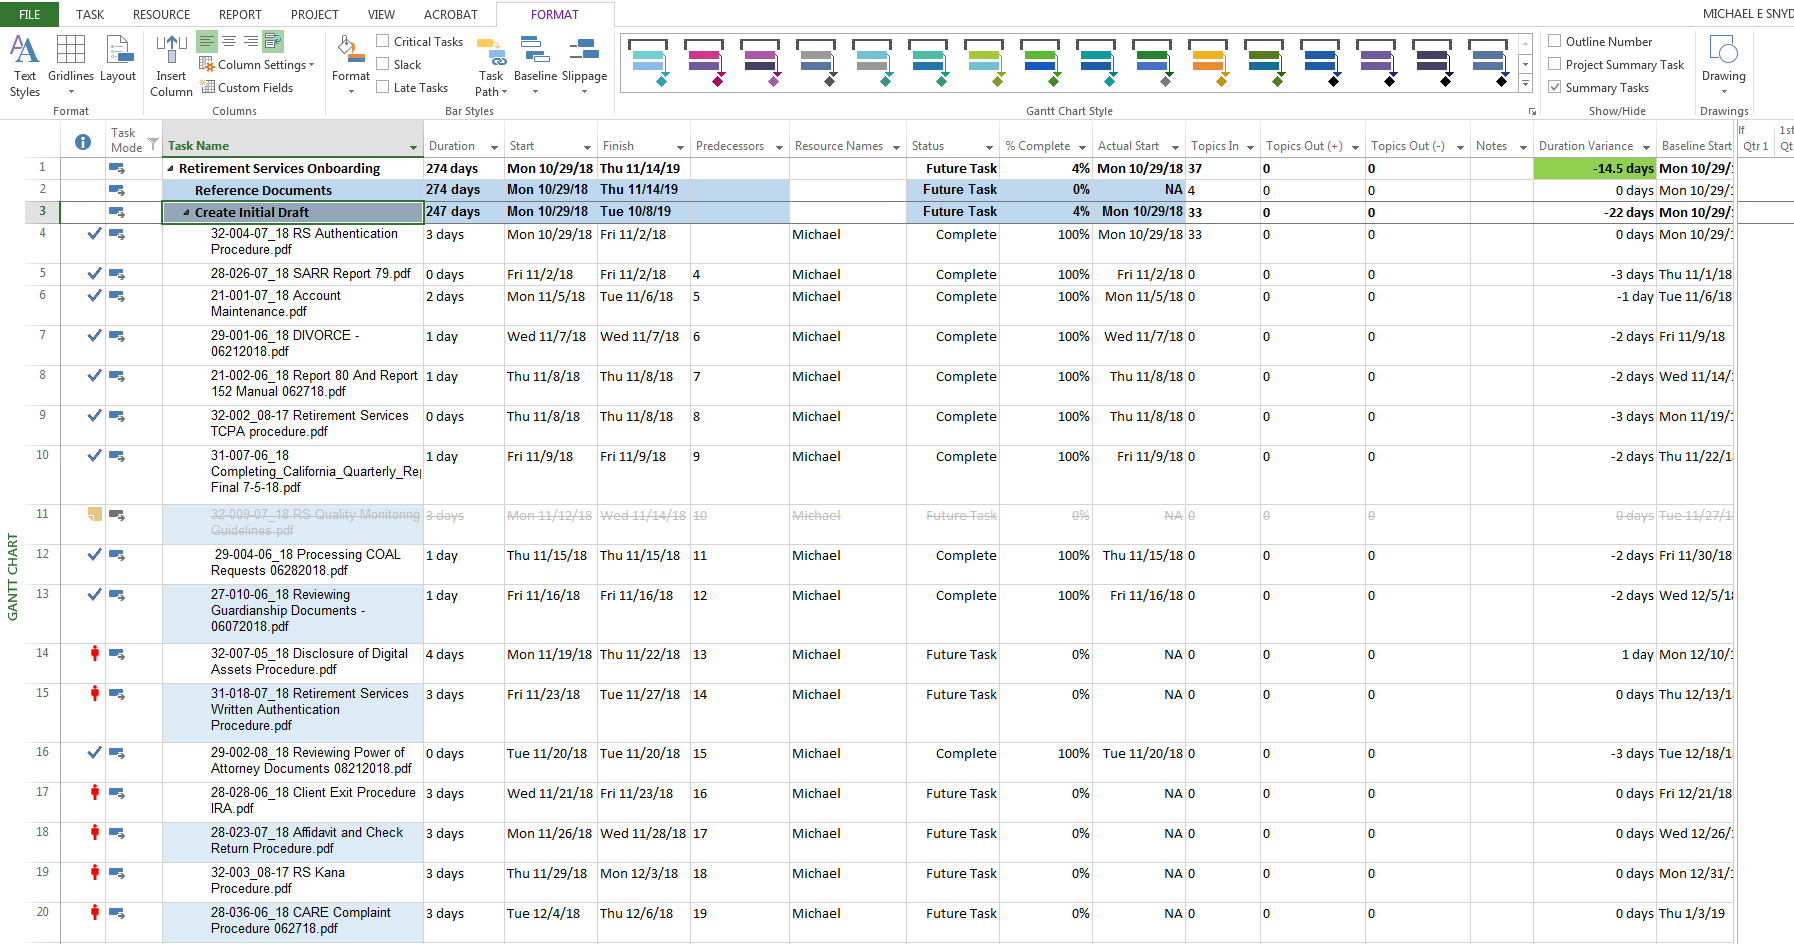1794x944 pixels.
Task: Open Task Name column filter dropdown
Action: coord(413,147)
